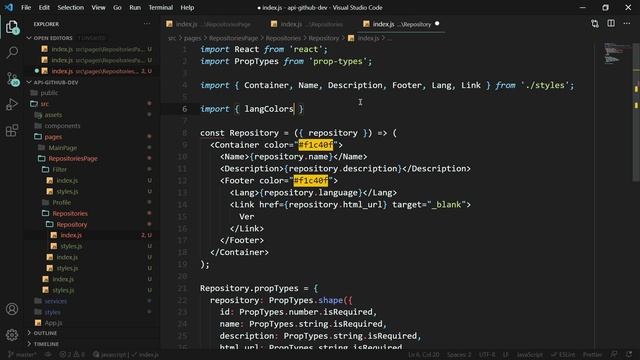Collapse the RepositoriesPage folder
The width and height of the screenshot is (640, 360).
click(x=73, y=158)
